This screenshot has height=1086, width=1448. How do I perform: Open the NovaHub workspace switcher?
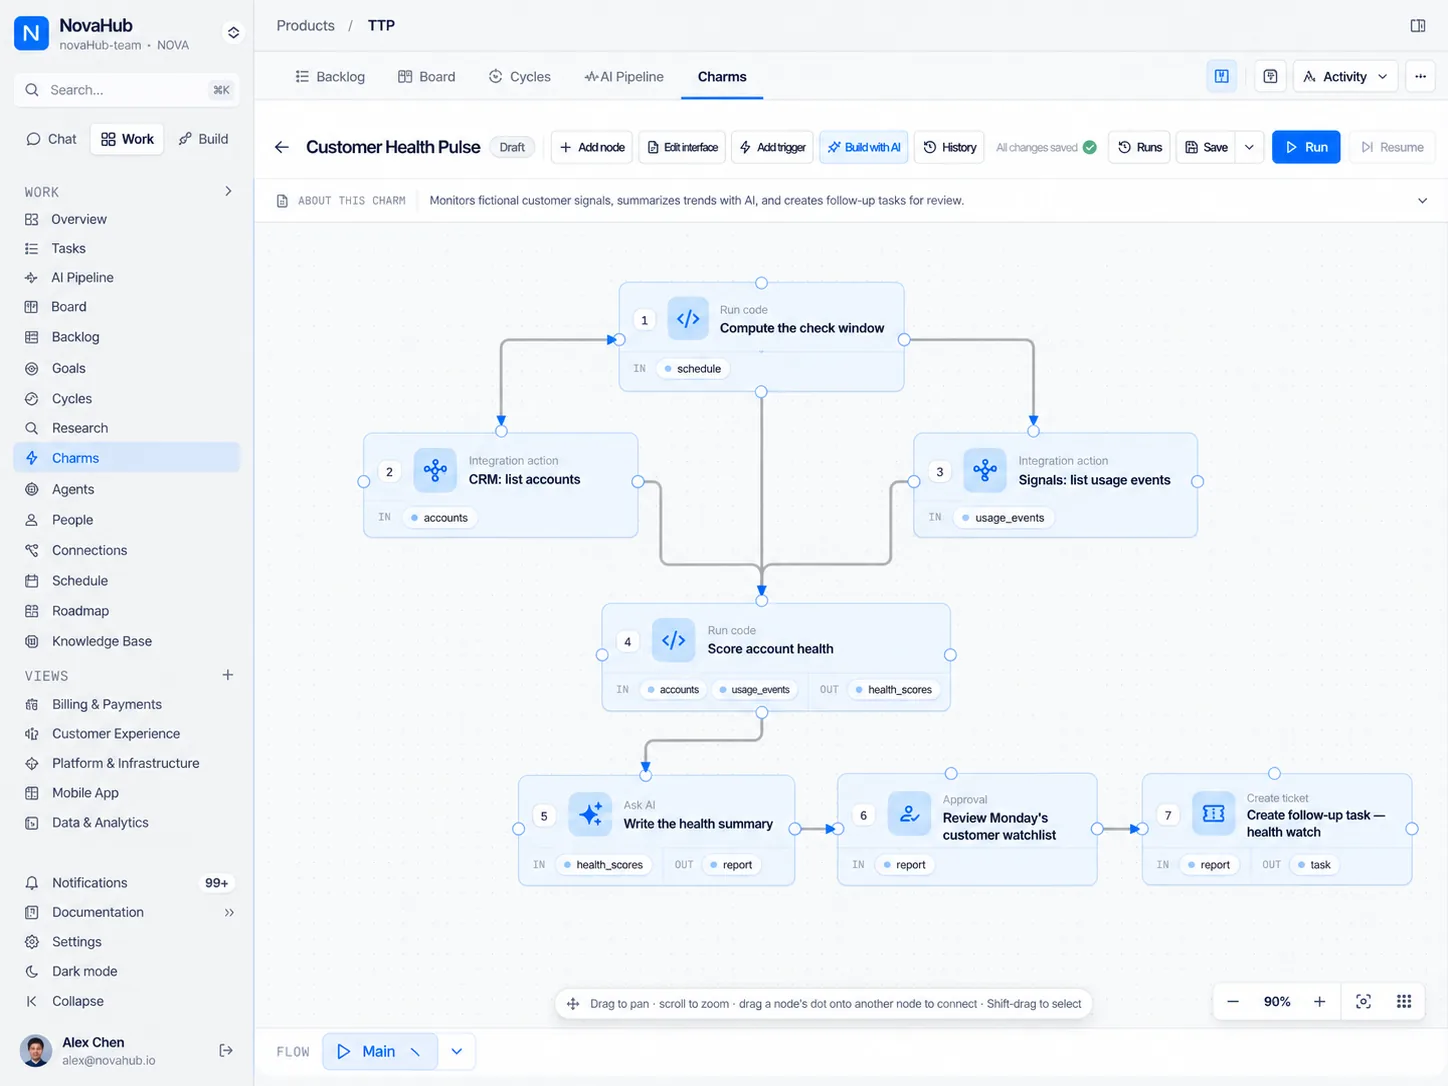pyautogui.click(x=233, y=33)
